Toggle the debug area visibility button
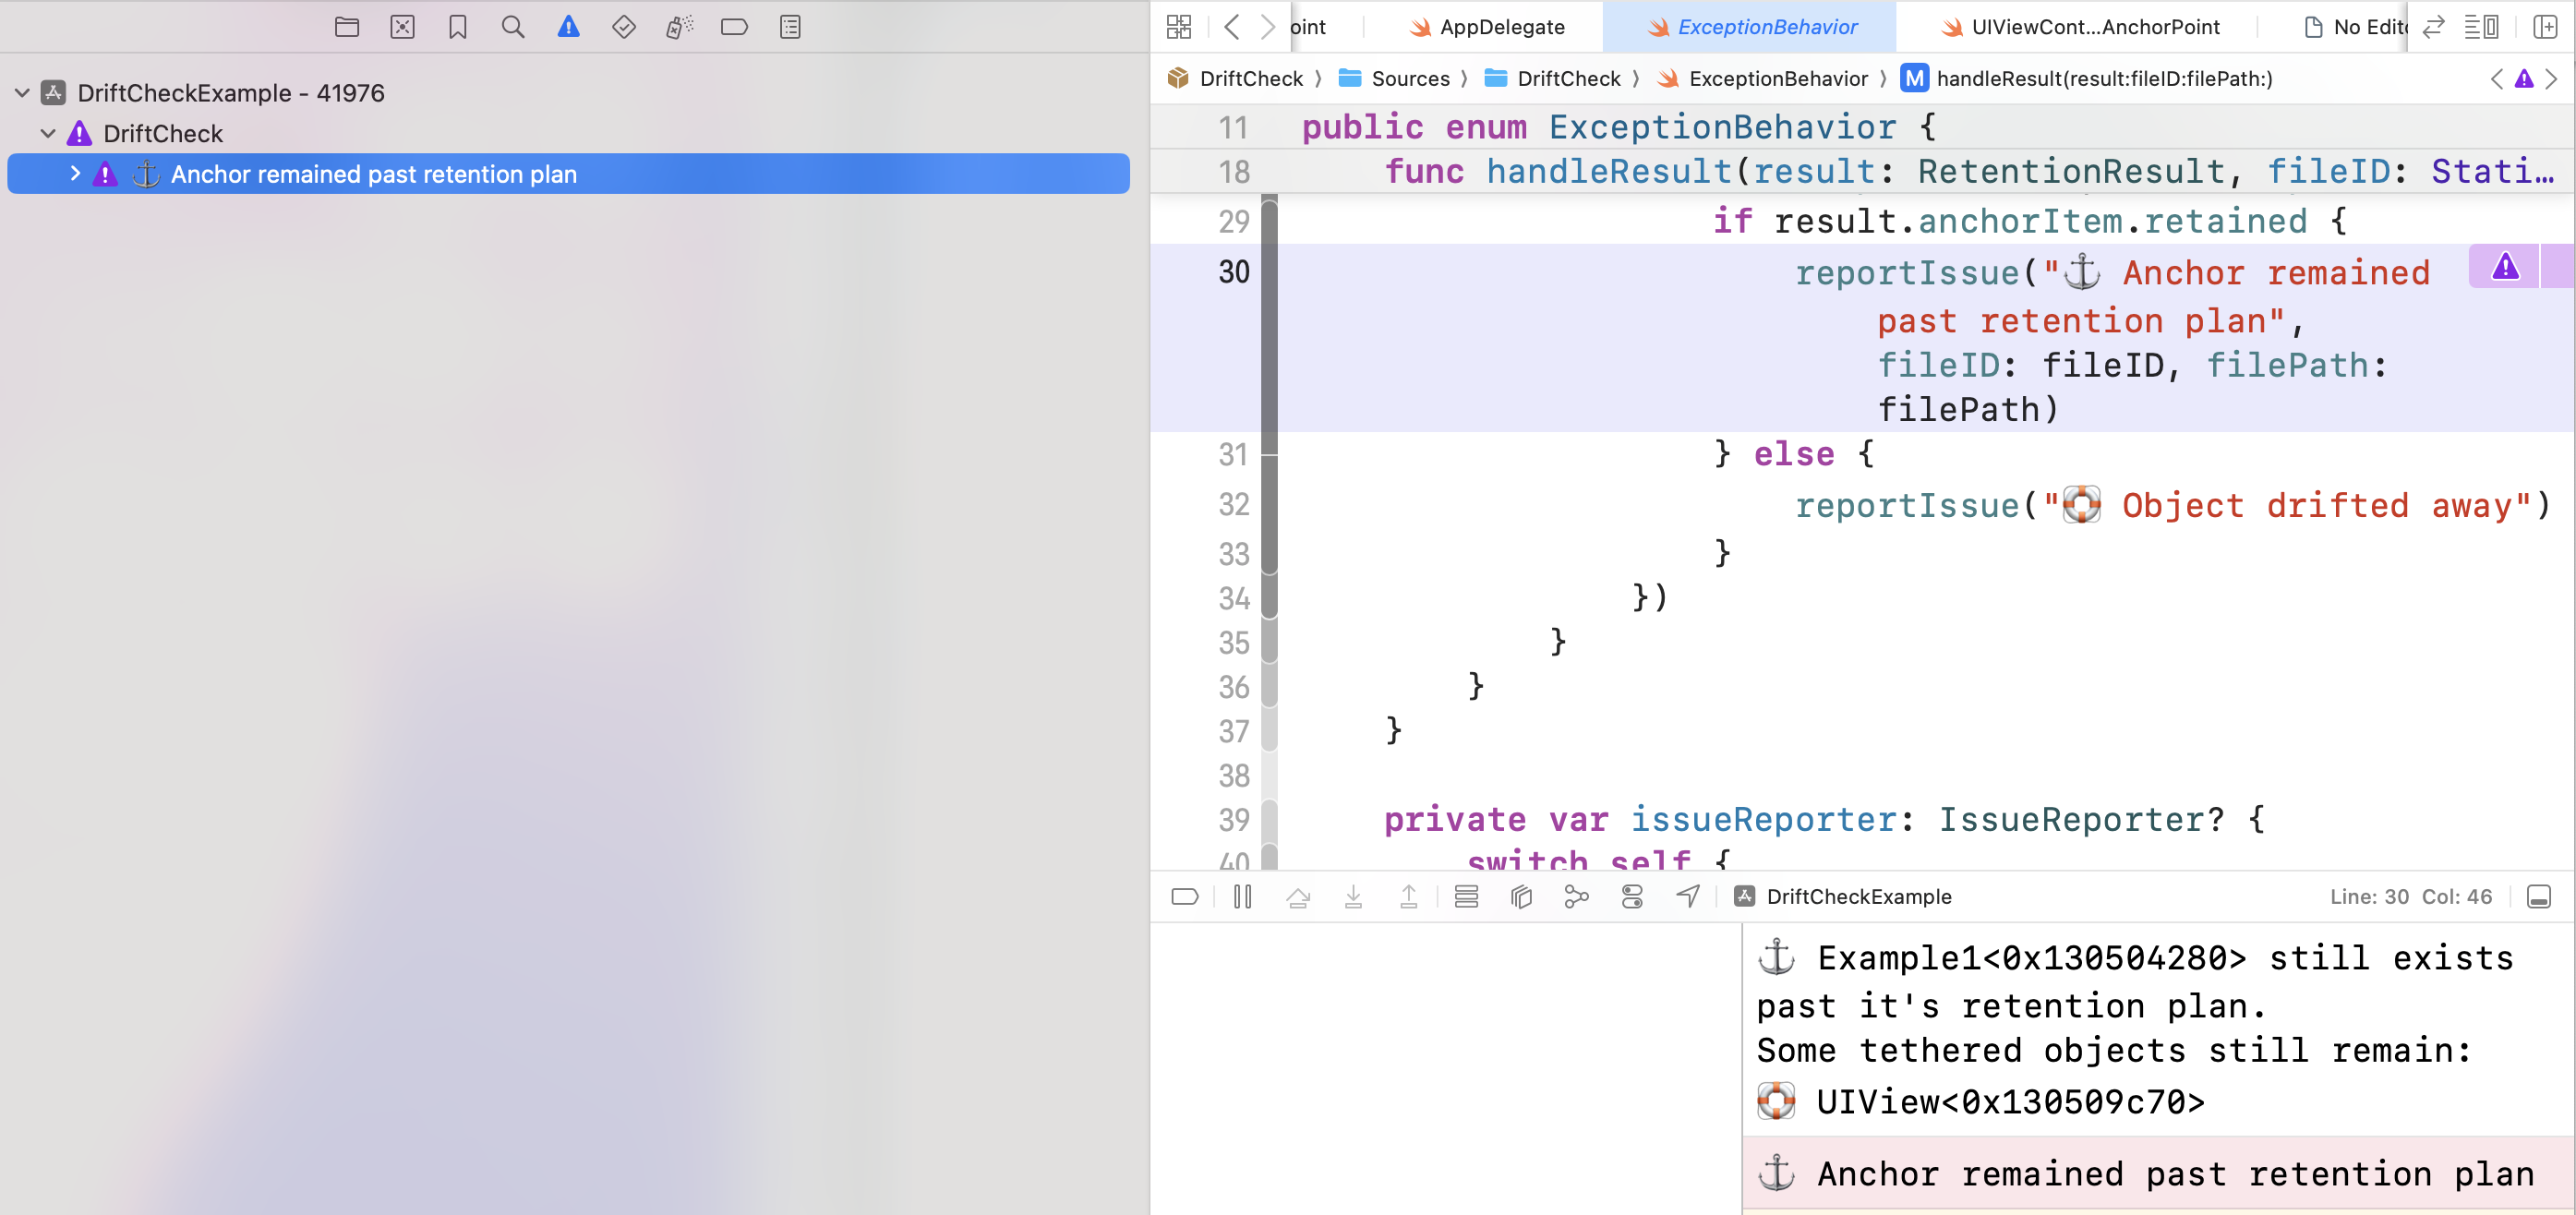The image size is (2576, 1215). [x=2538, y=897]
